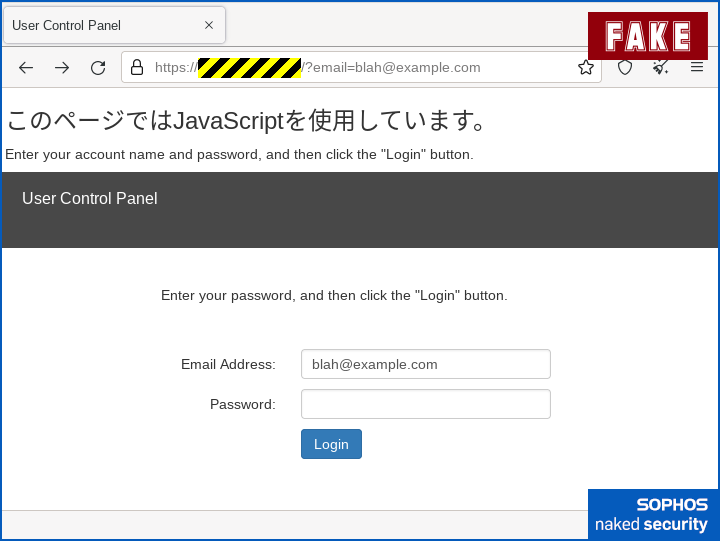Click into the Email Address field
Viewport: 720px width, 541px height.
point(425,364)
